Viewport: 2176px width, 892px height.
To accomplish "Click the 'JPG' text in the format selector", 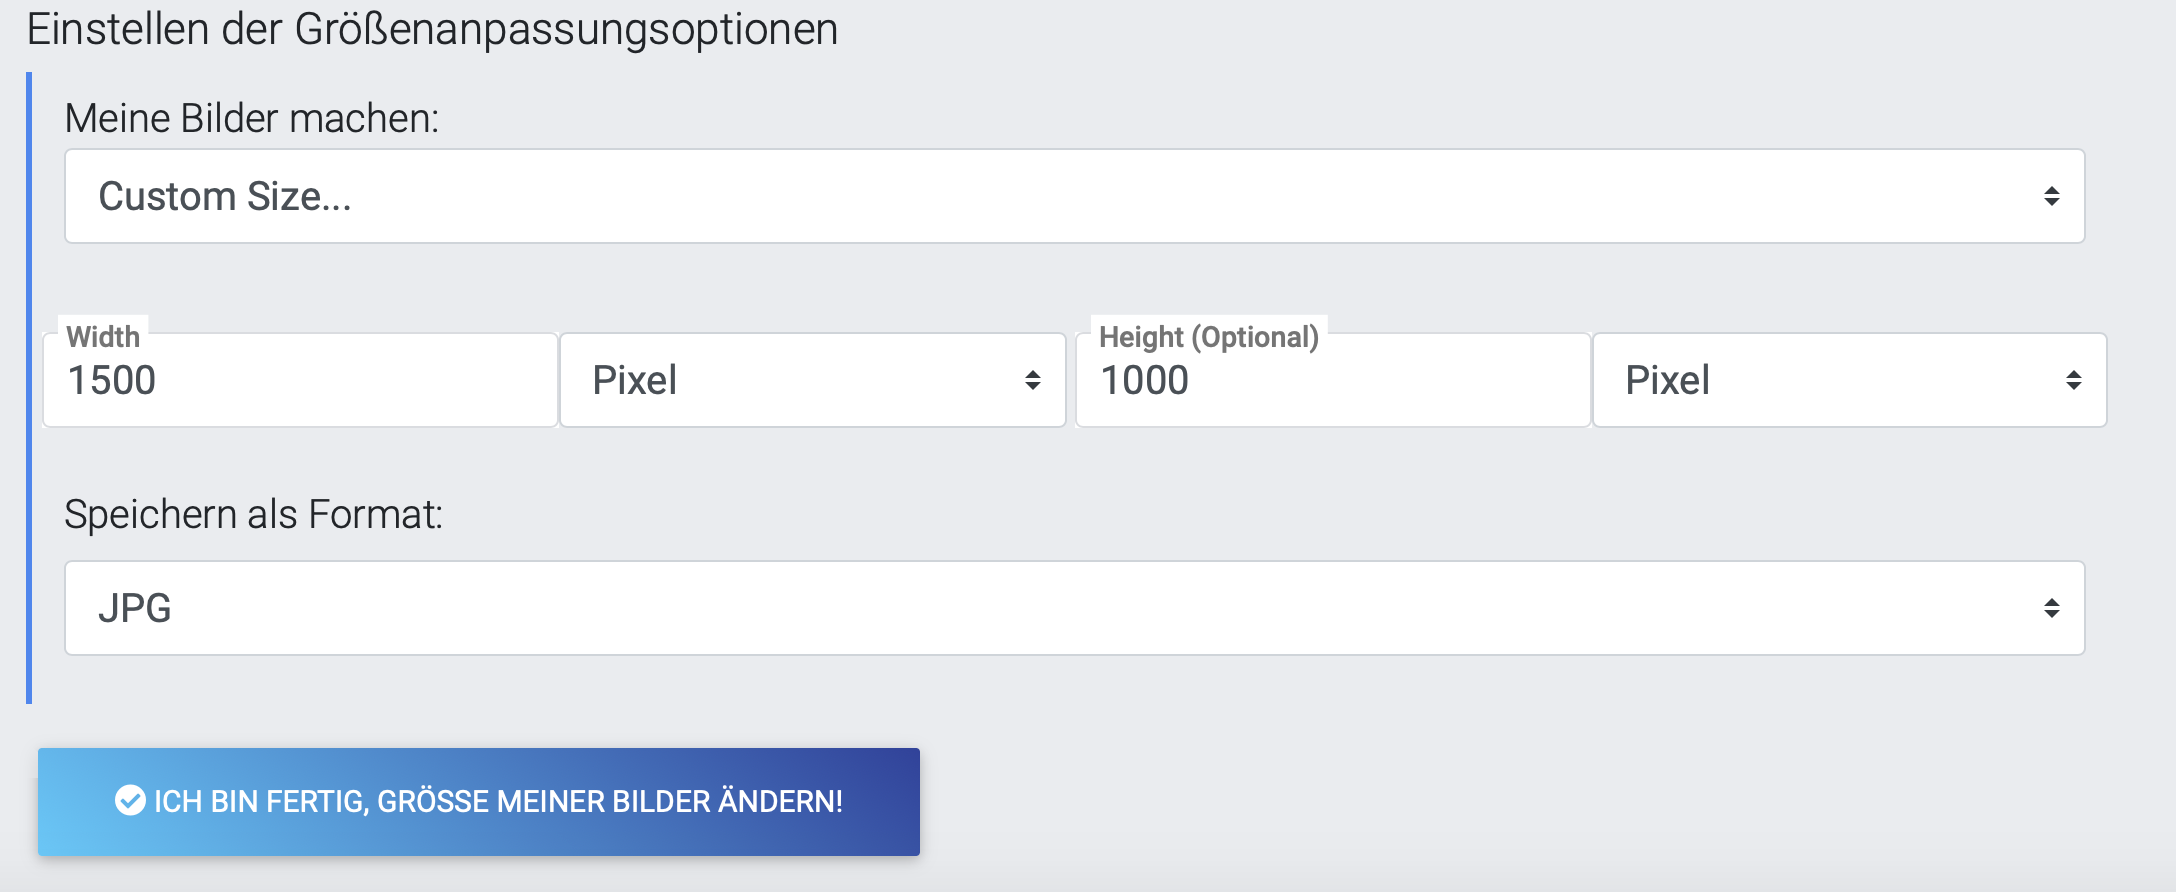I will (x=135, y=608).
